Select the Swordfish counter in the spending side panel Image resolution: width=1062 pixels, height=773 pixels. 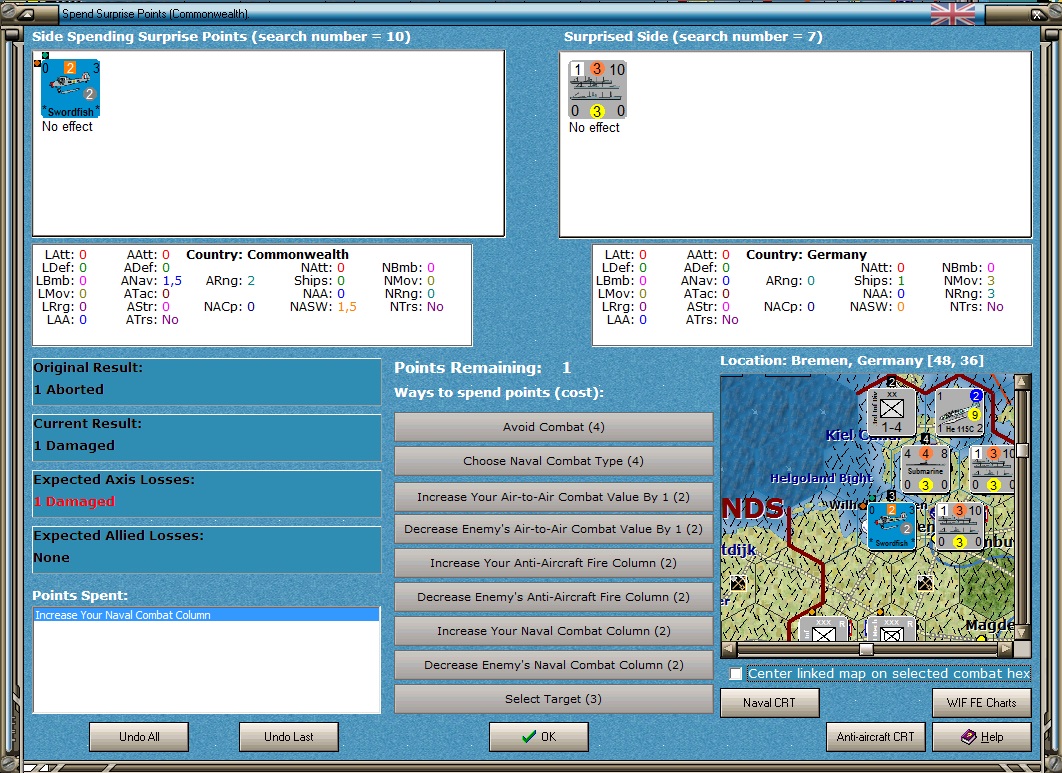(70, 89)
